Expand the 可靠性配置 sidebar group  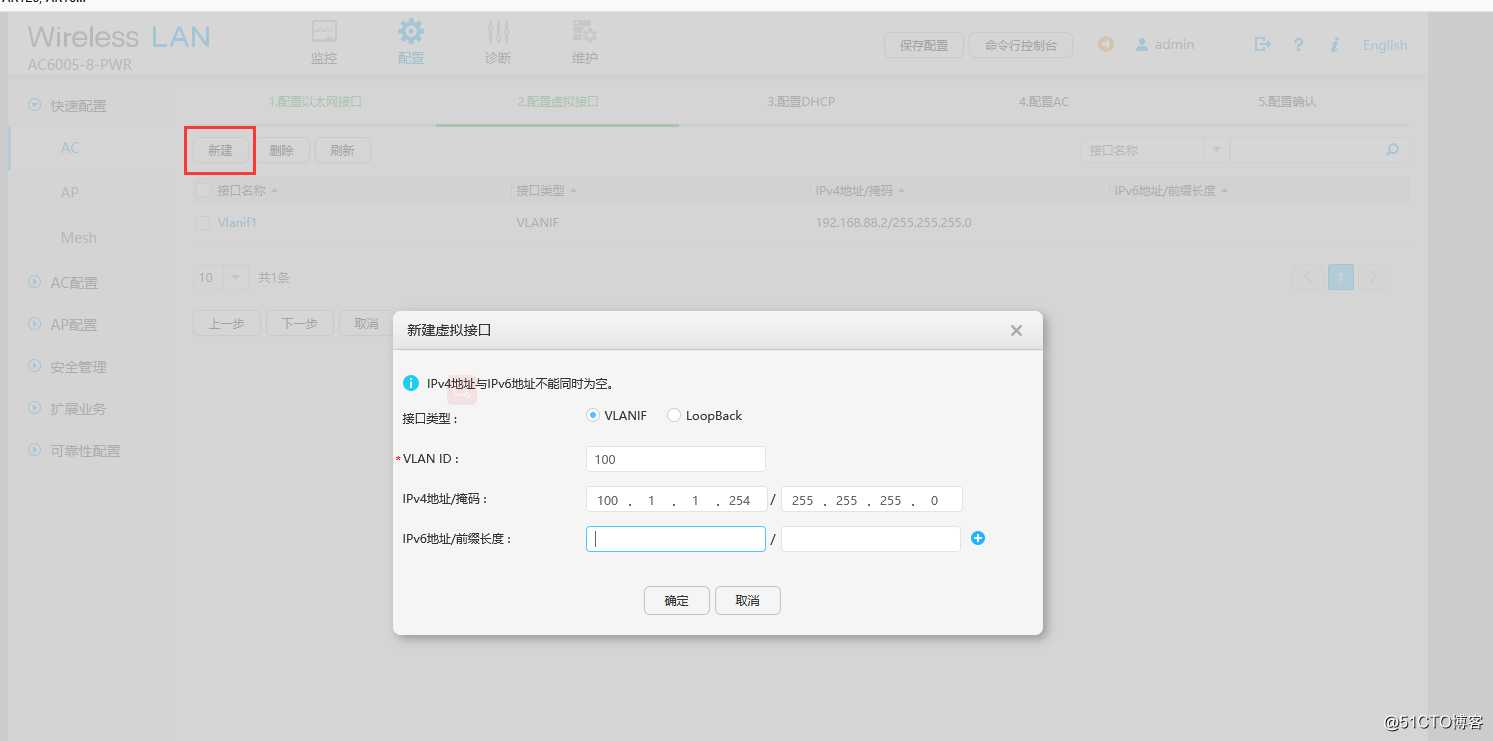tap(35, 451)
